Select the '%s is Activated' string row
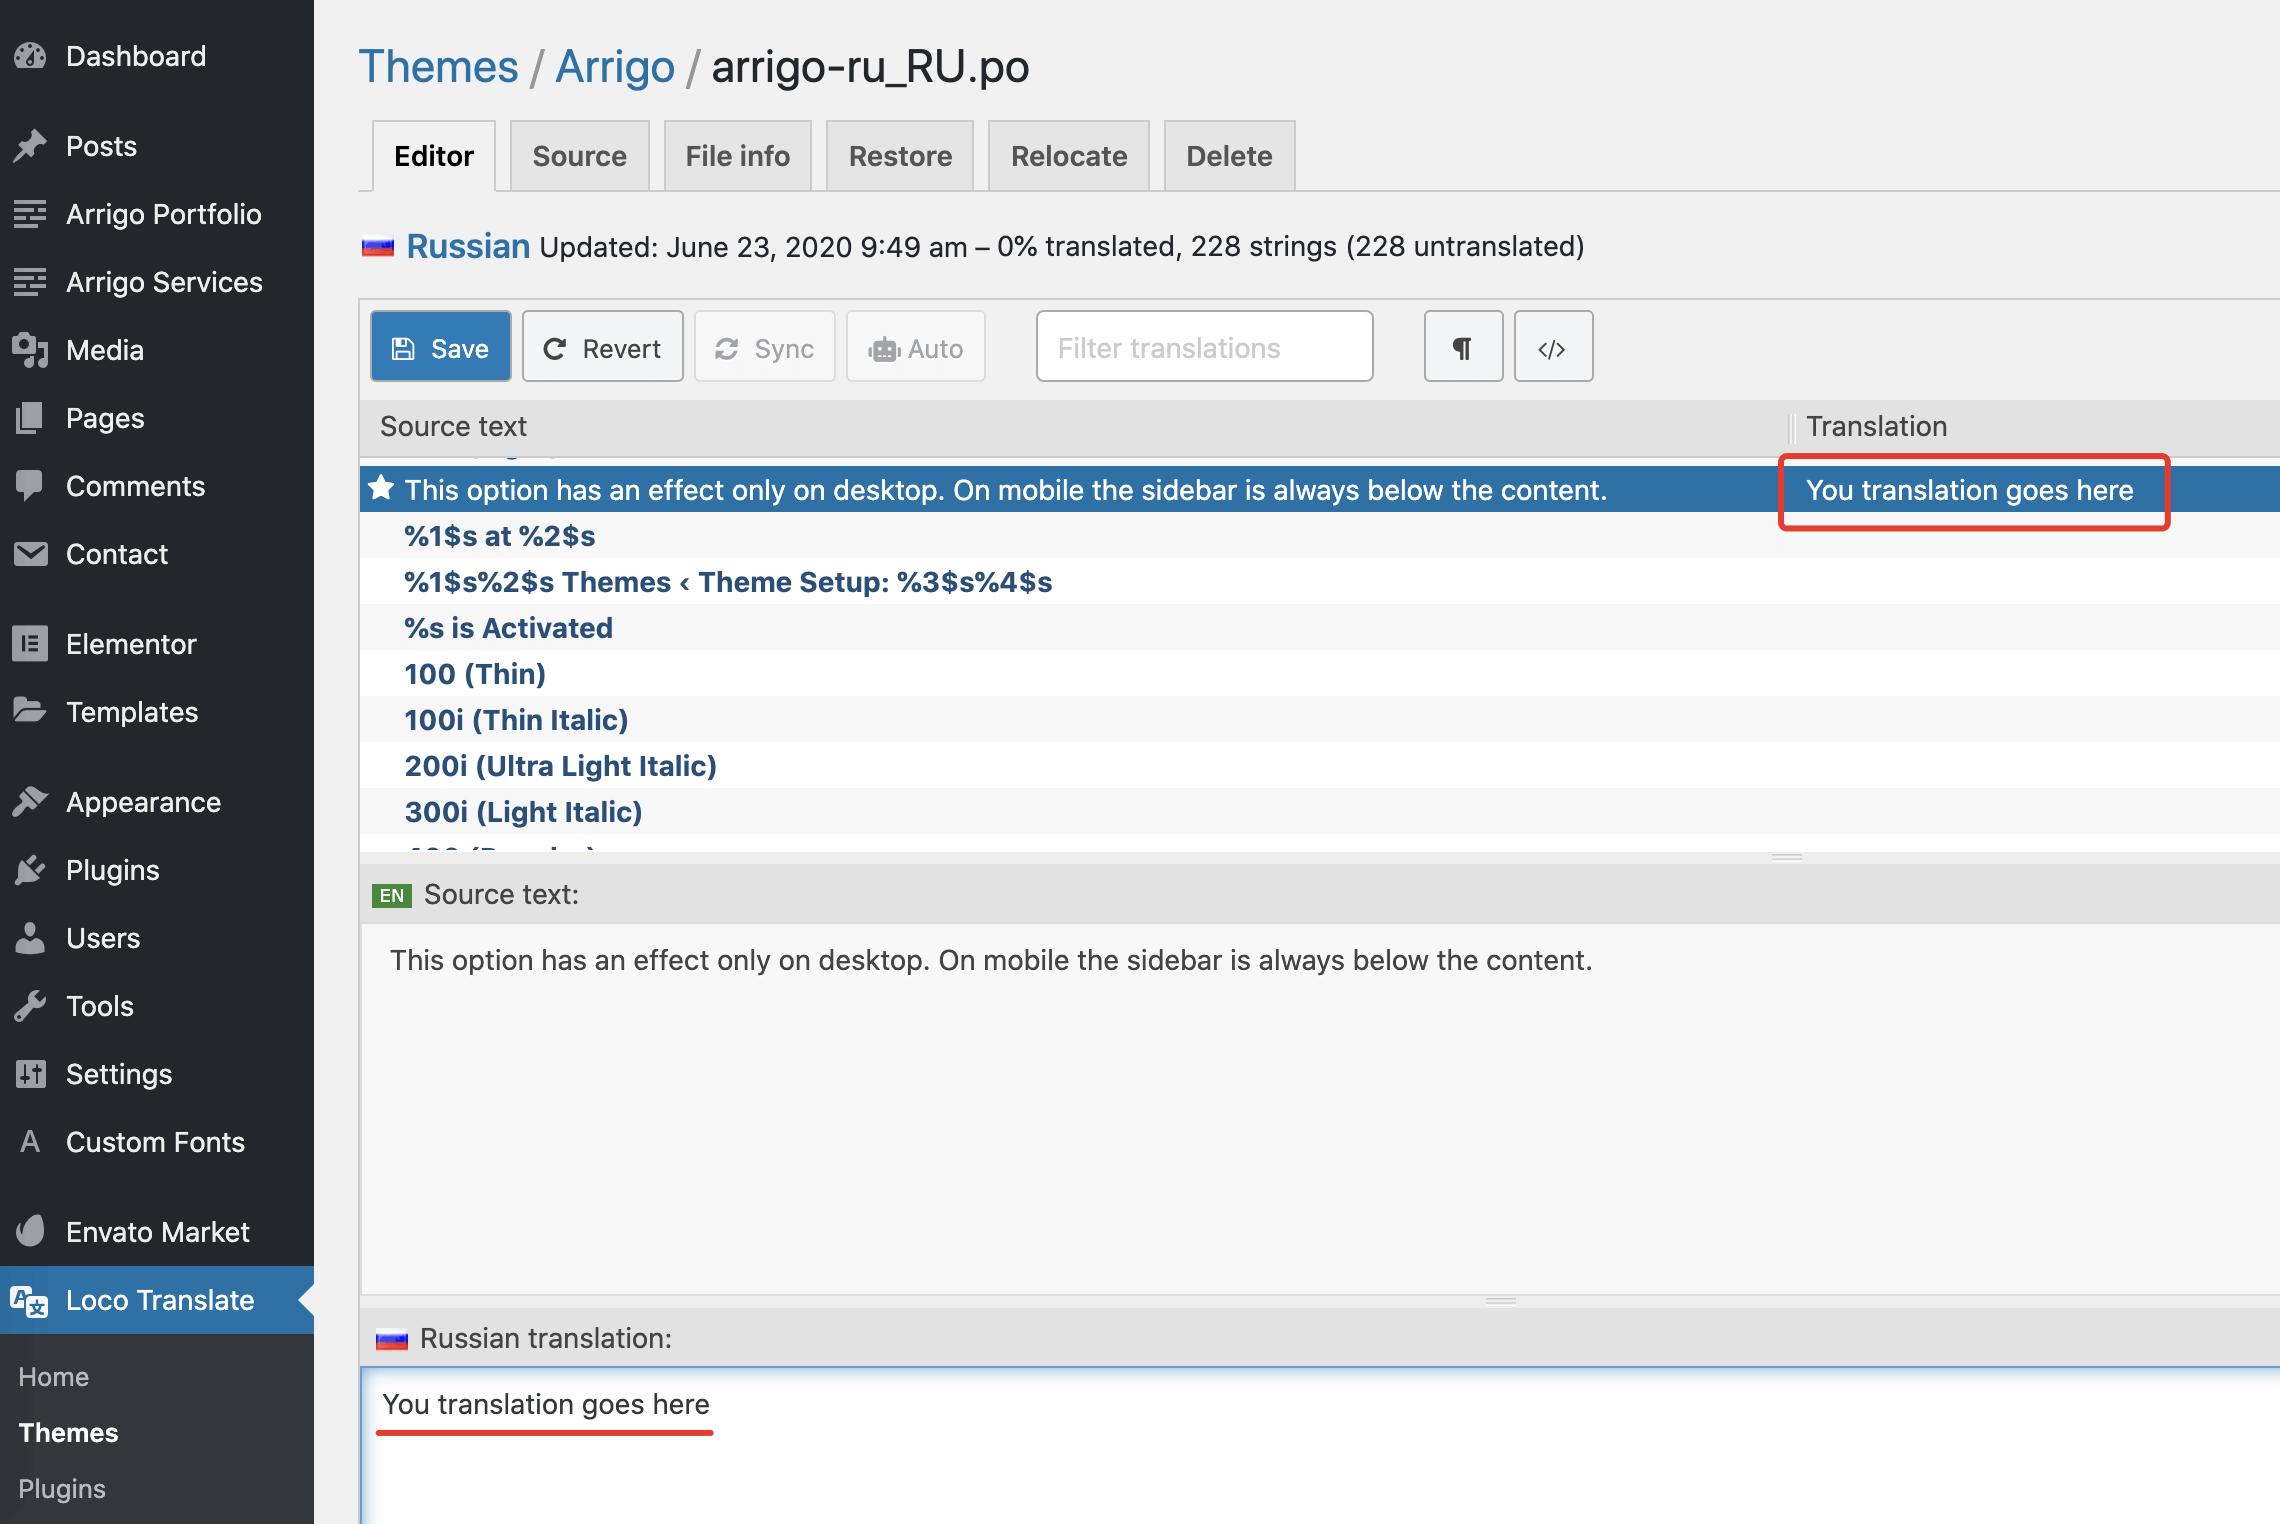 click(x=508, y=628)
